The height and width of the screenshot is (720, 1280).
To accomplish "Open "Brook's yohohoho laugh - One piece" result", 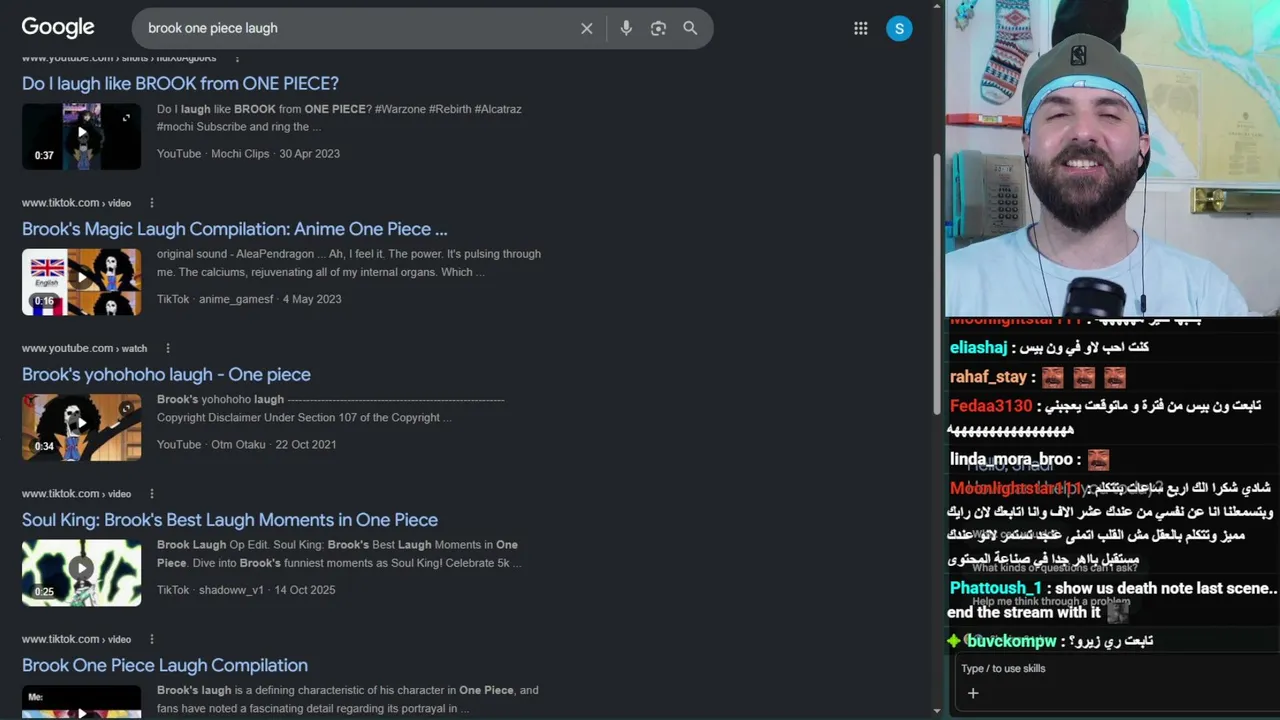I will click(166, 375).
